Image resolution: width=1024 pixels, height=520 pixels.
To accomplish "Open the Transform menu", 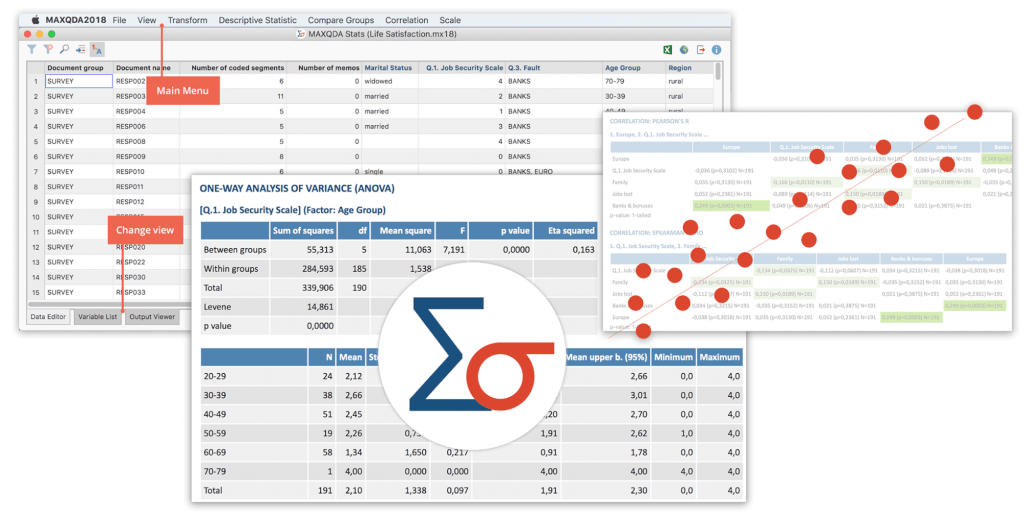I will [187, 20].
